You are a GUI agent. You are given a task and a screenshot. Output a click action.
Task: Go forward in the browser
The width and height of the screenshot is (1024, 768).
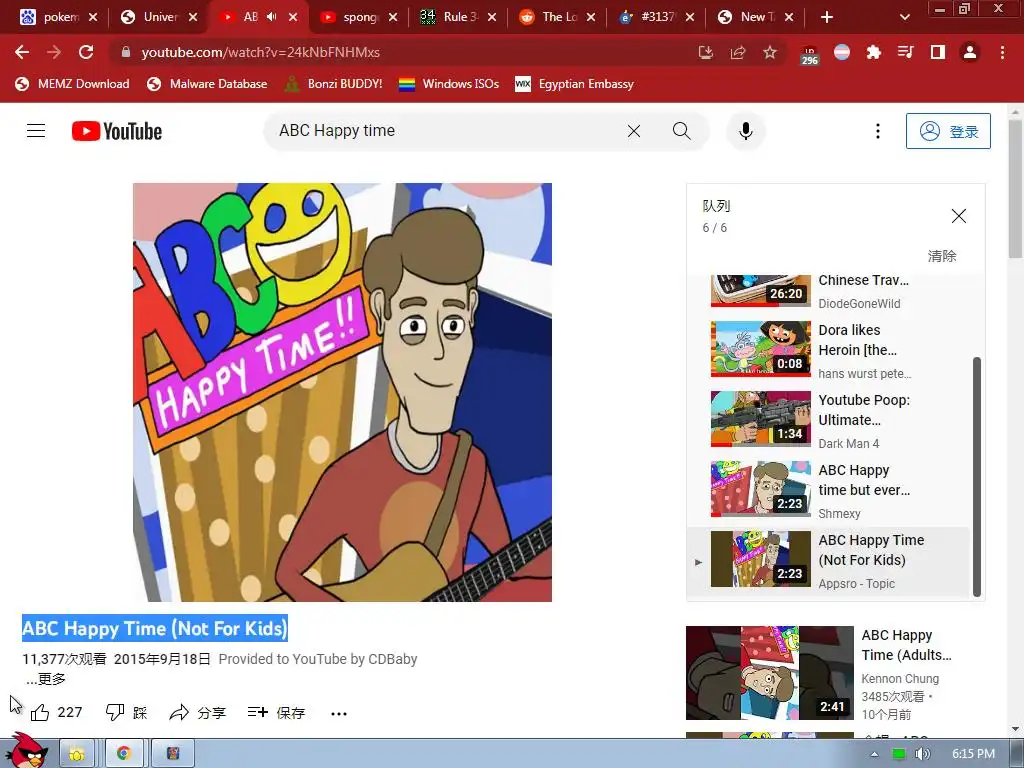tap(54, 52)
